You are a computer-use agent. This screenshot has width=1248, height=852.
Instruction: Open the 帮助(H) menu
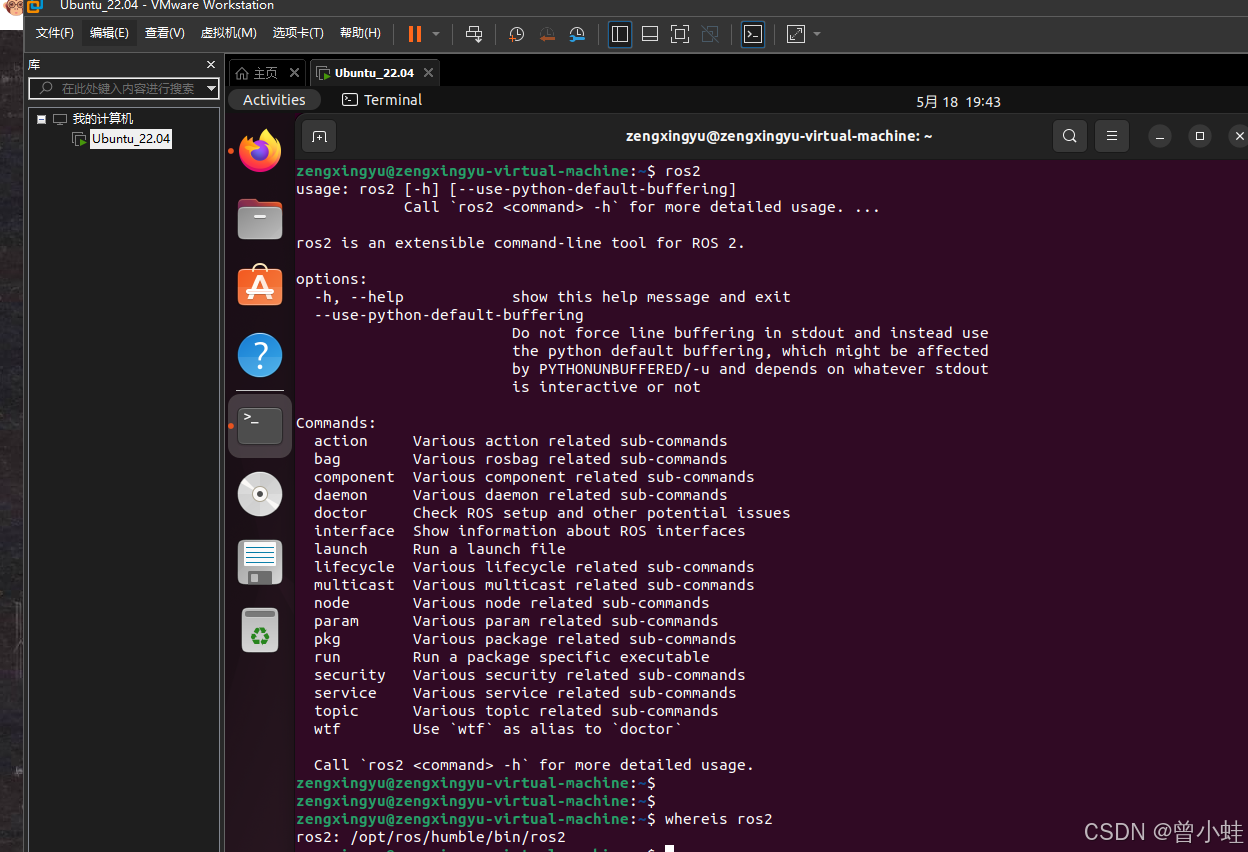point(360,33)
